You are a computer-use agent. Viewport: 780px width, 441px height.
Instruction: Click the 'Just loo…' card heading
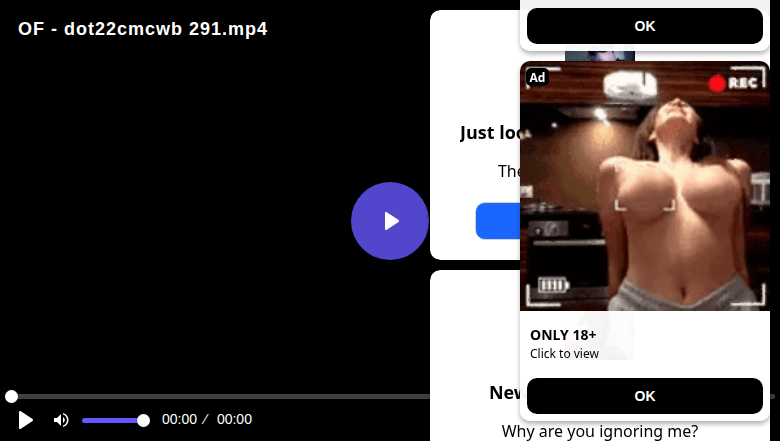(x=490, y=133)
